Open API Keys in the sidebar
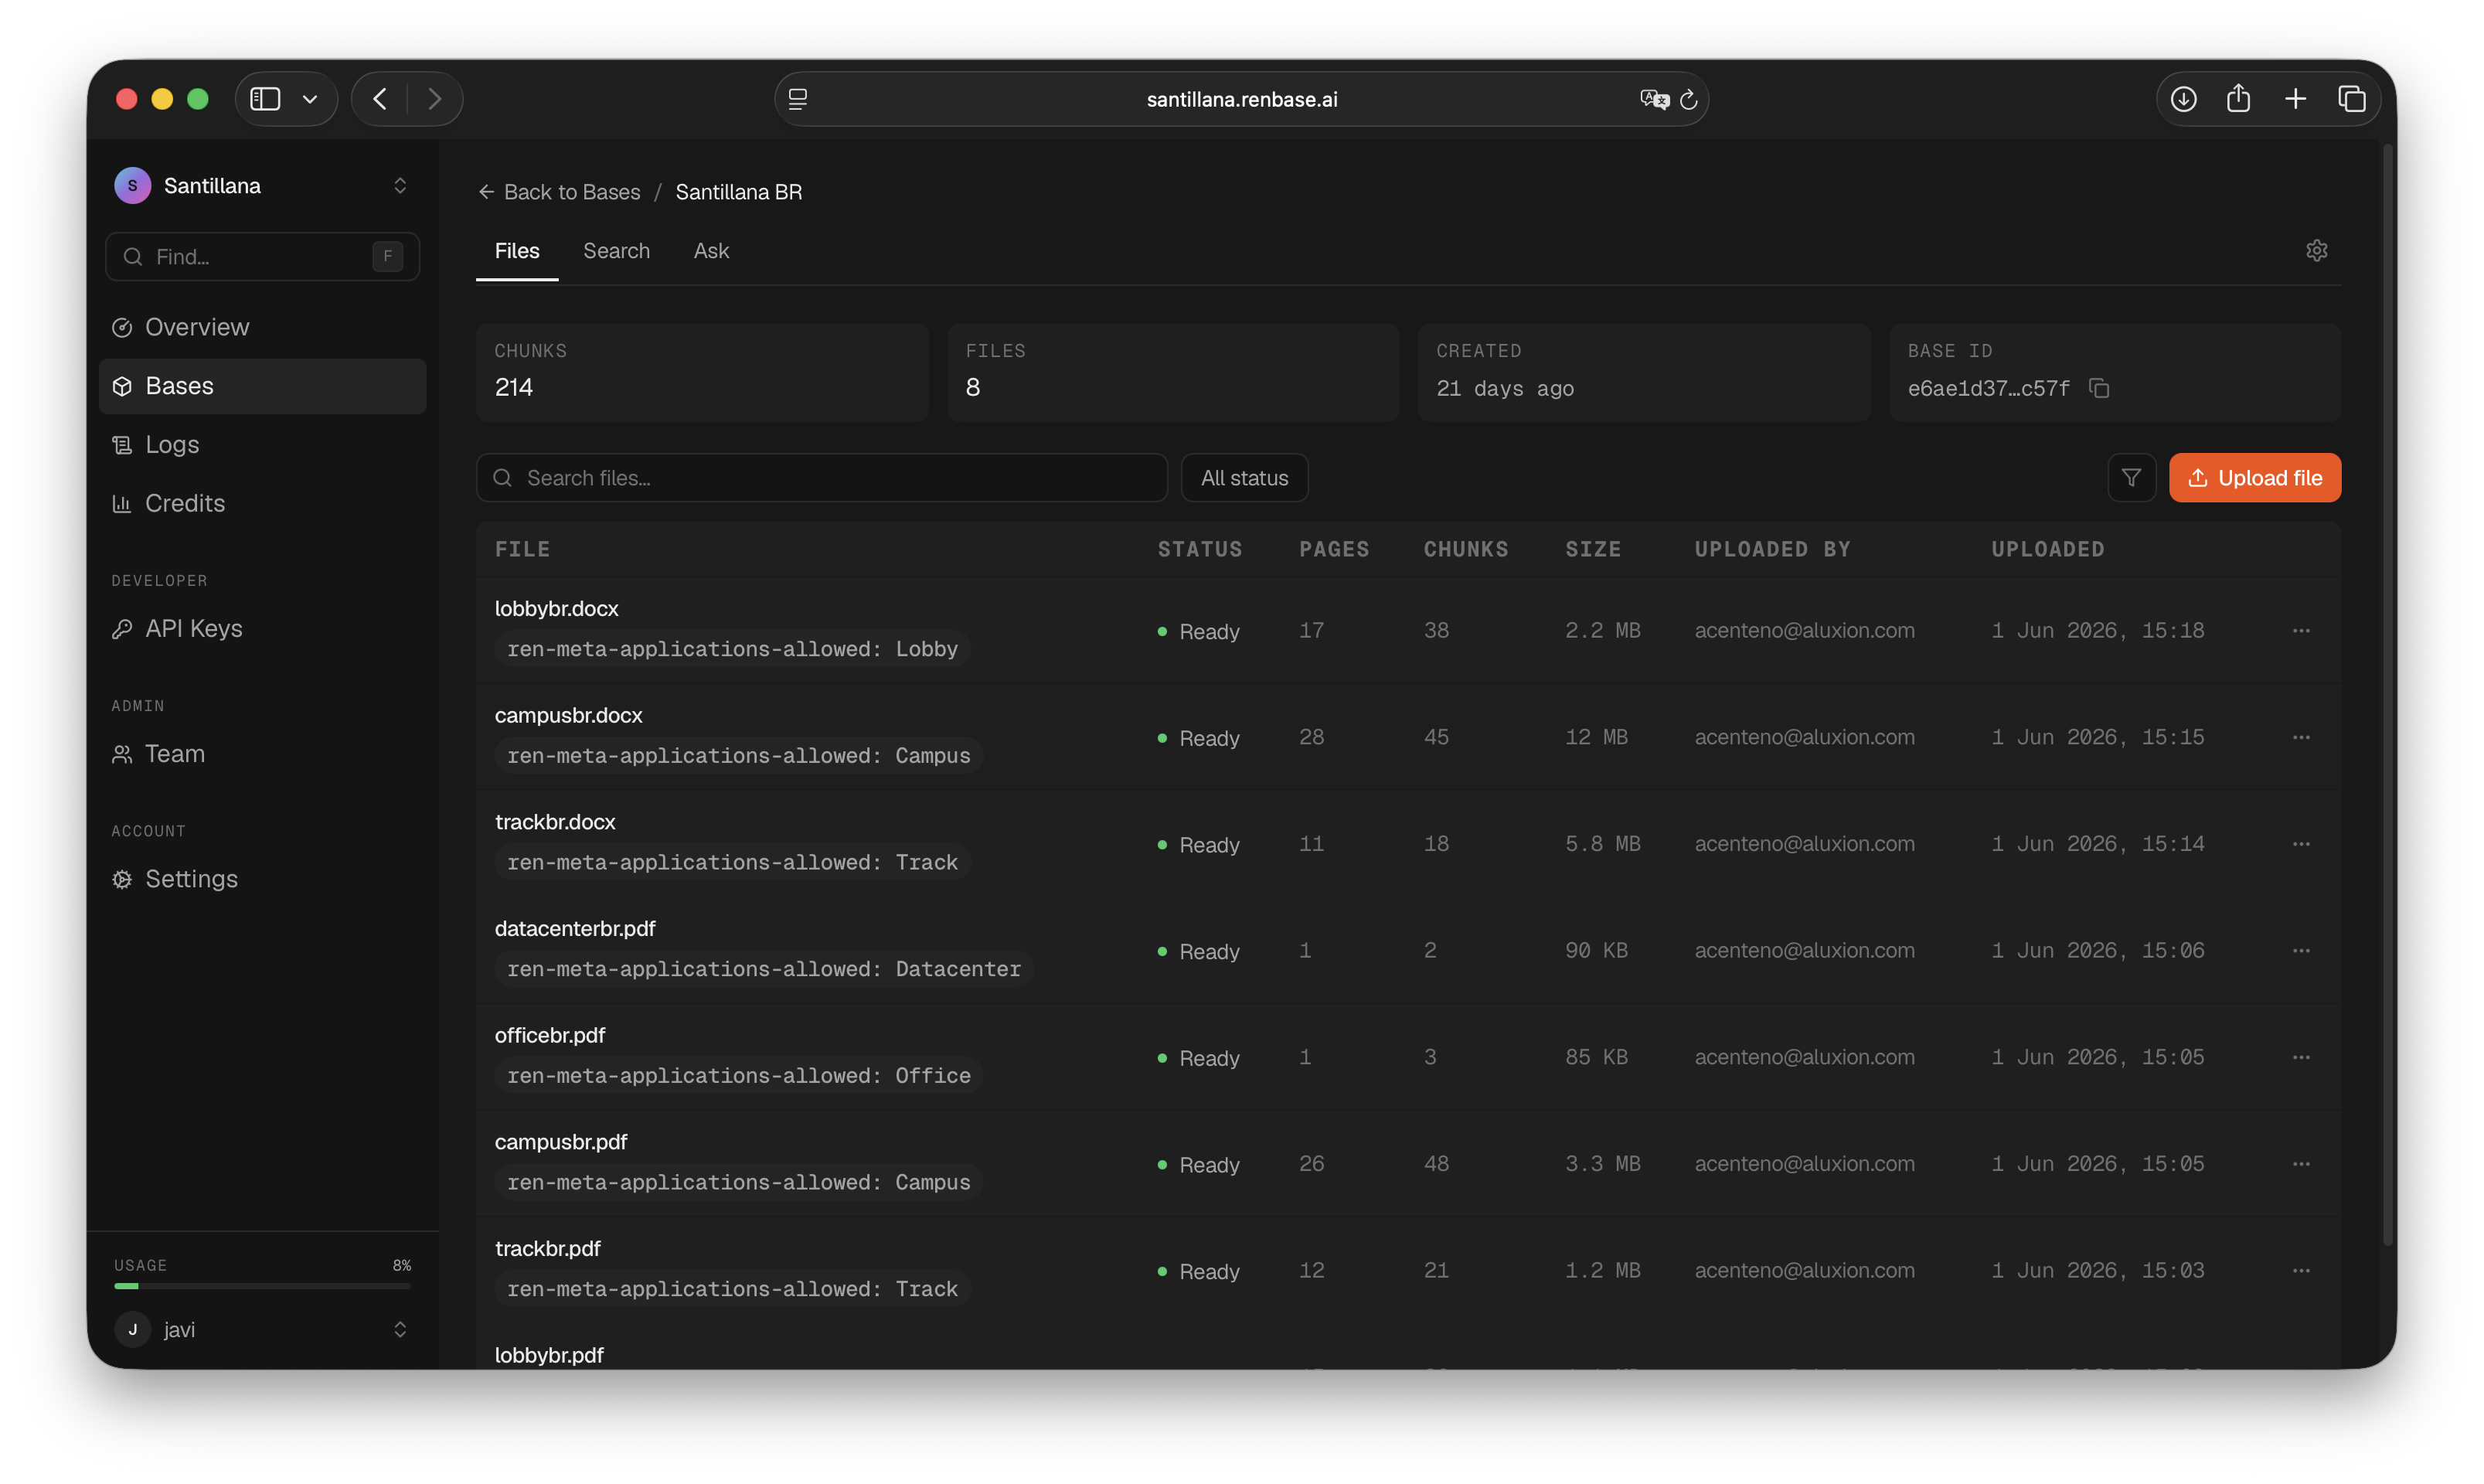The height and width of the screenshot is (1484, 2484). [262, 628]
